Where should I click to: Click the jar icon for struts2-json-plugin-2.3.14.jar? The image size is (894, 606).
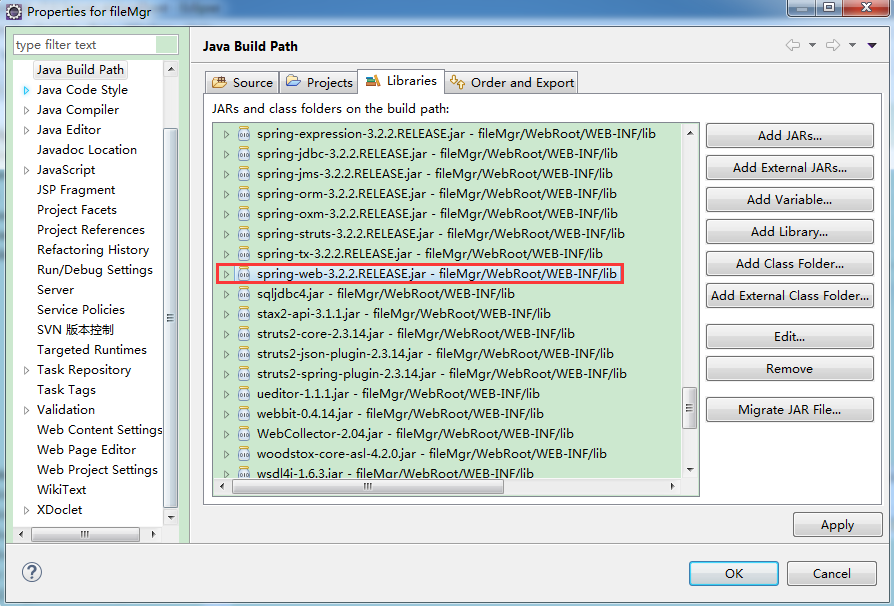[244, 354]
